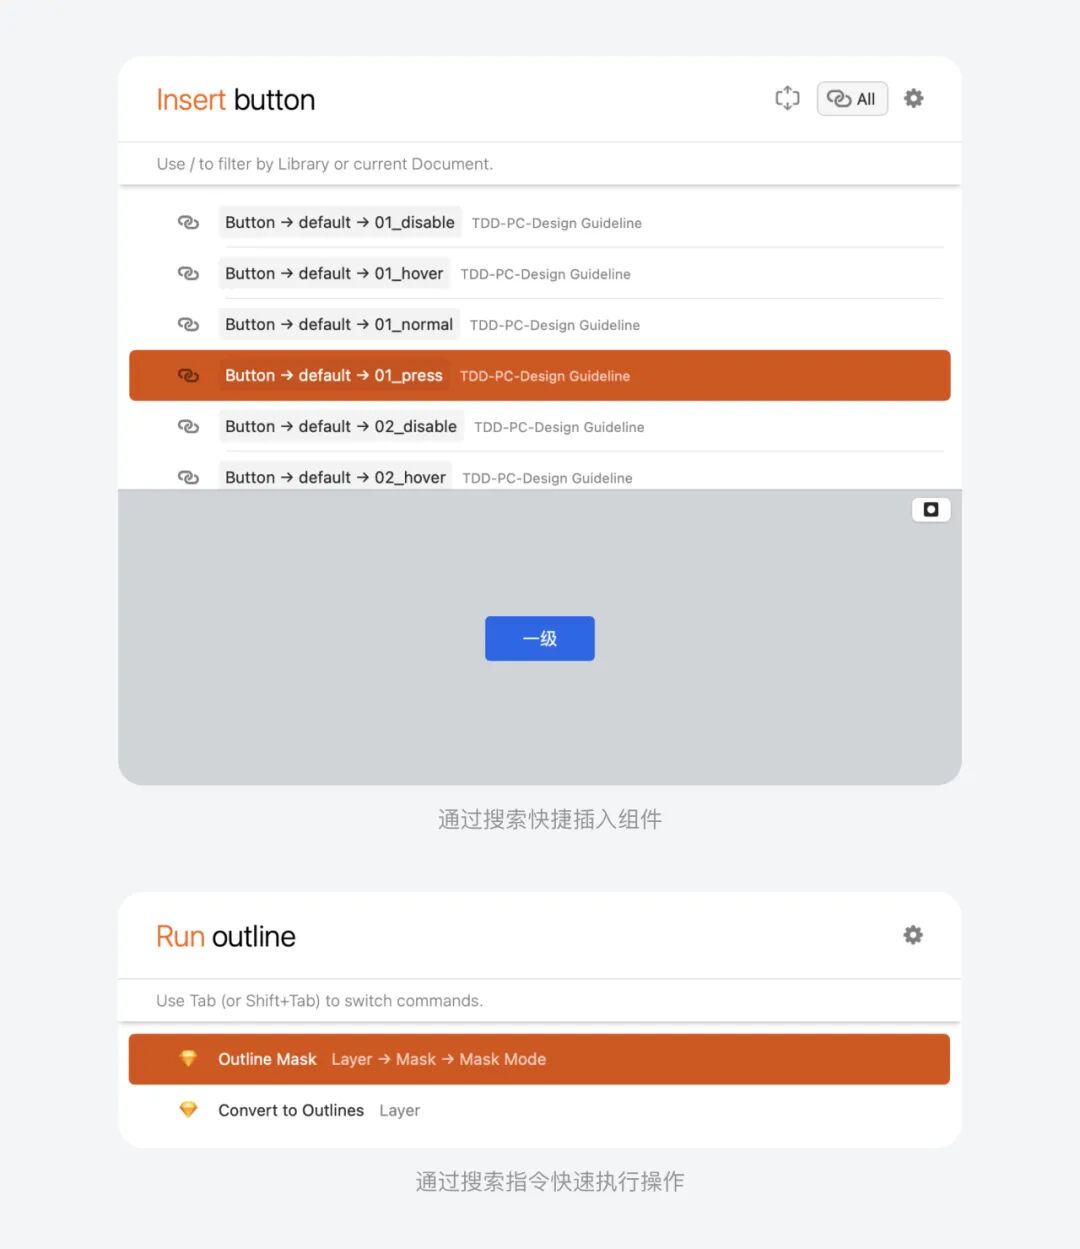Screen dimensions: 1080x1249
Task: Toggle the All libraries filter button
Action: point(852,99)
